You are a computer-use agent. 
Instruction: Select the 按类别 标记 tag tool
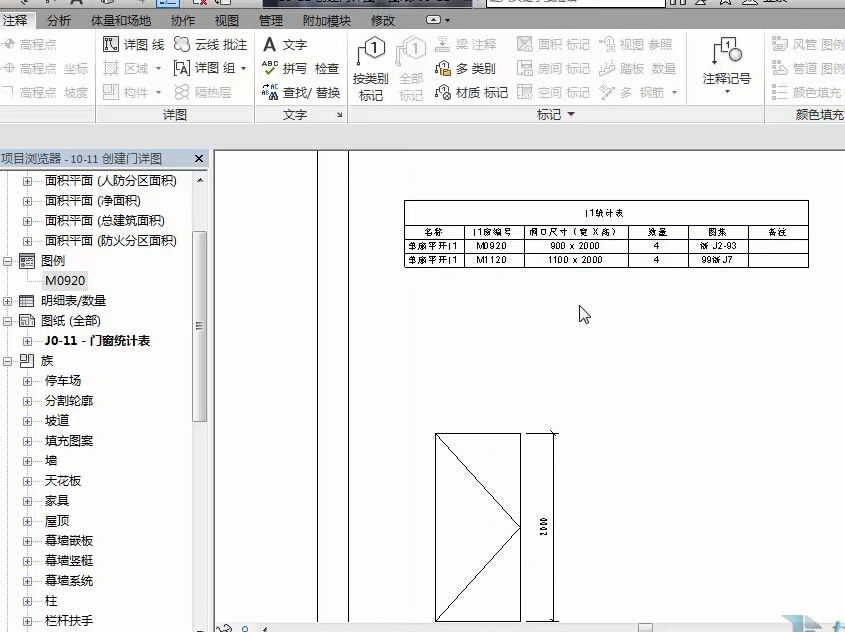(371, 70)
